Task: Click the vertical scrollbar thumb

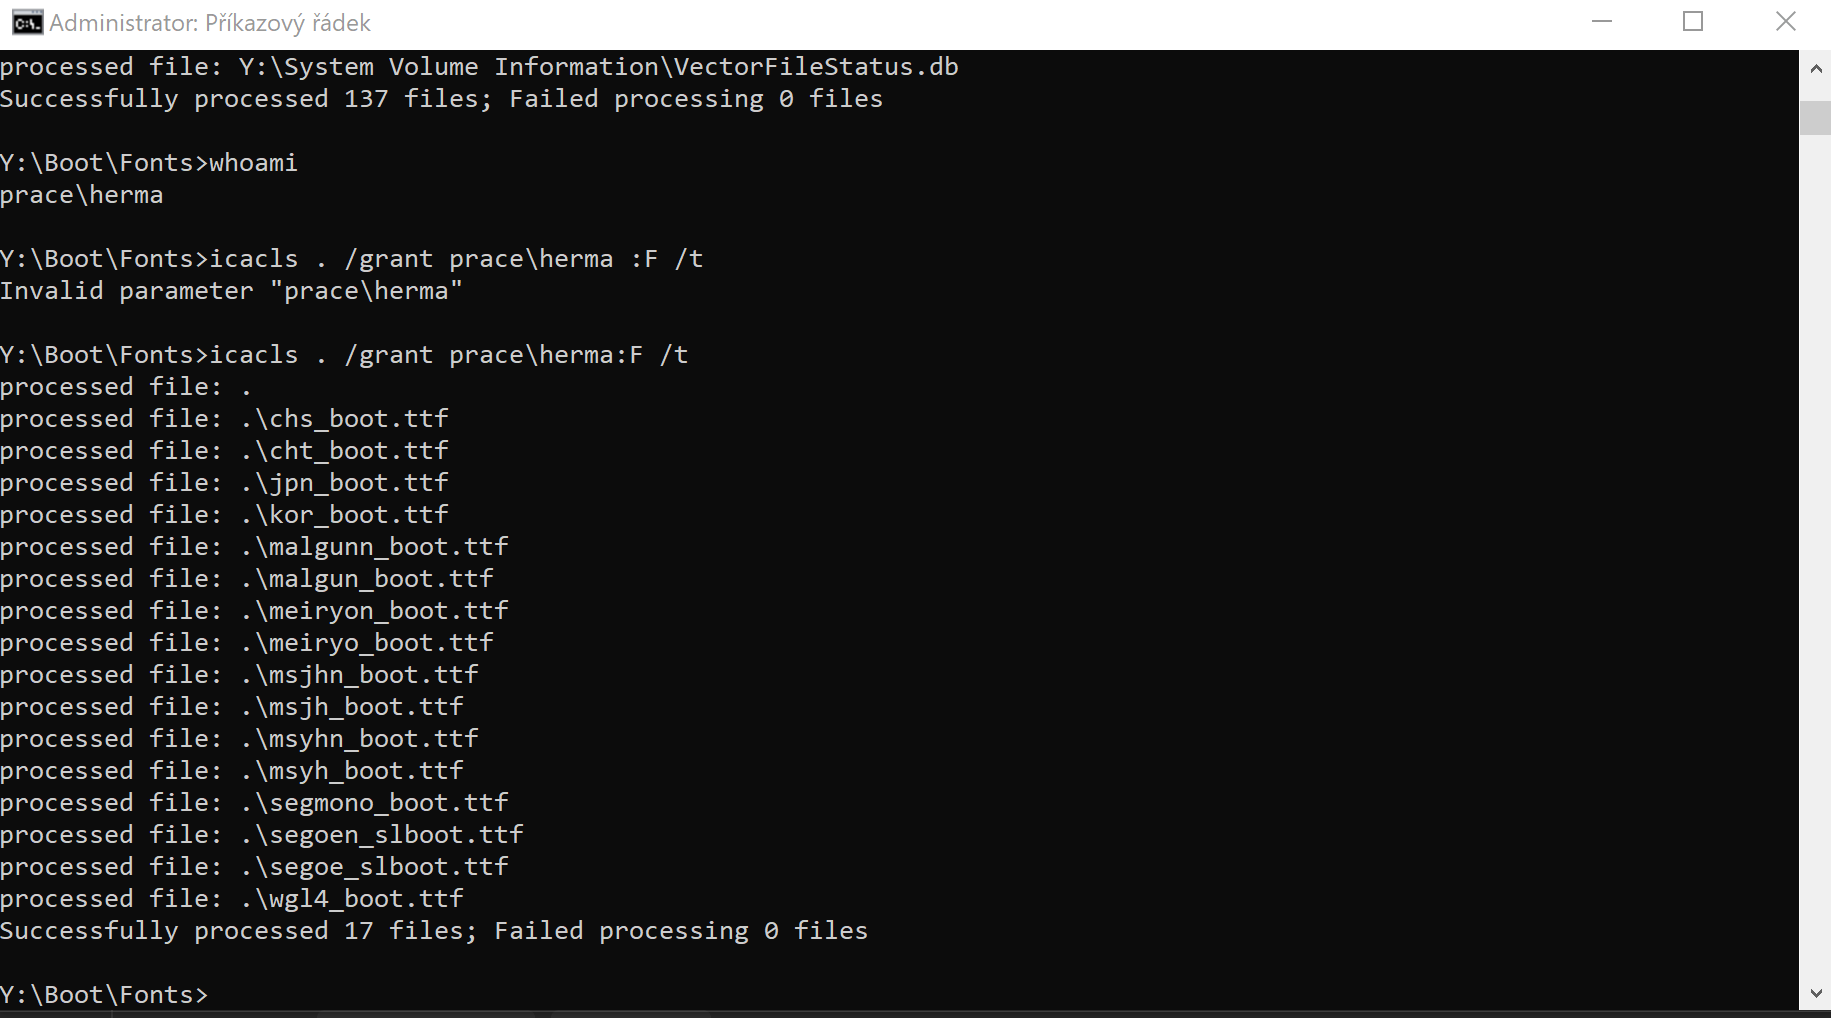Action: (x=1815, y=117)
